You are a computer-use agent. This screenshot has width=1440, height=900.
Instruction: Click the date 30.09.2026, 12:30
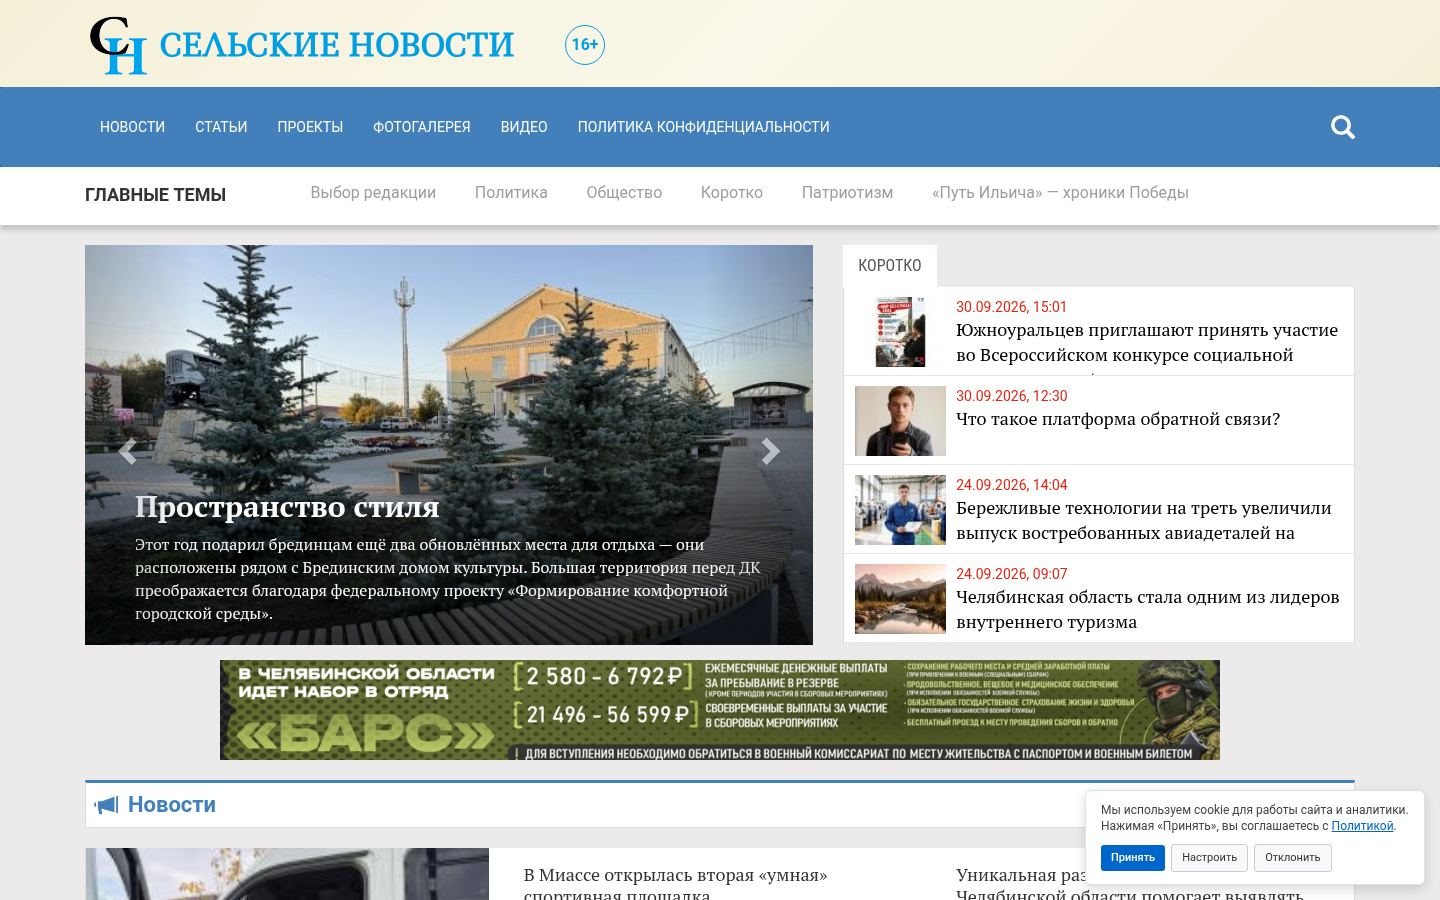point(1011,396)
